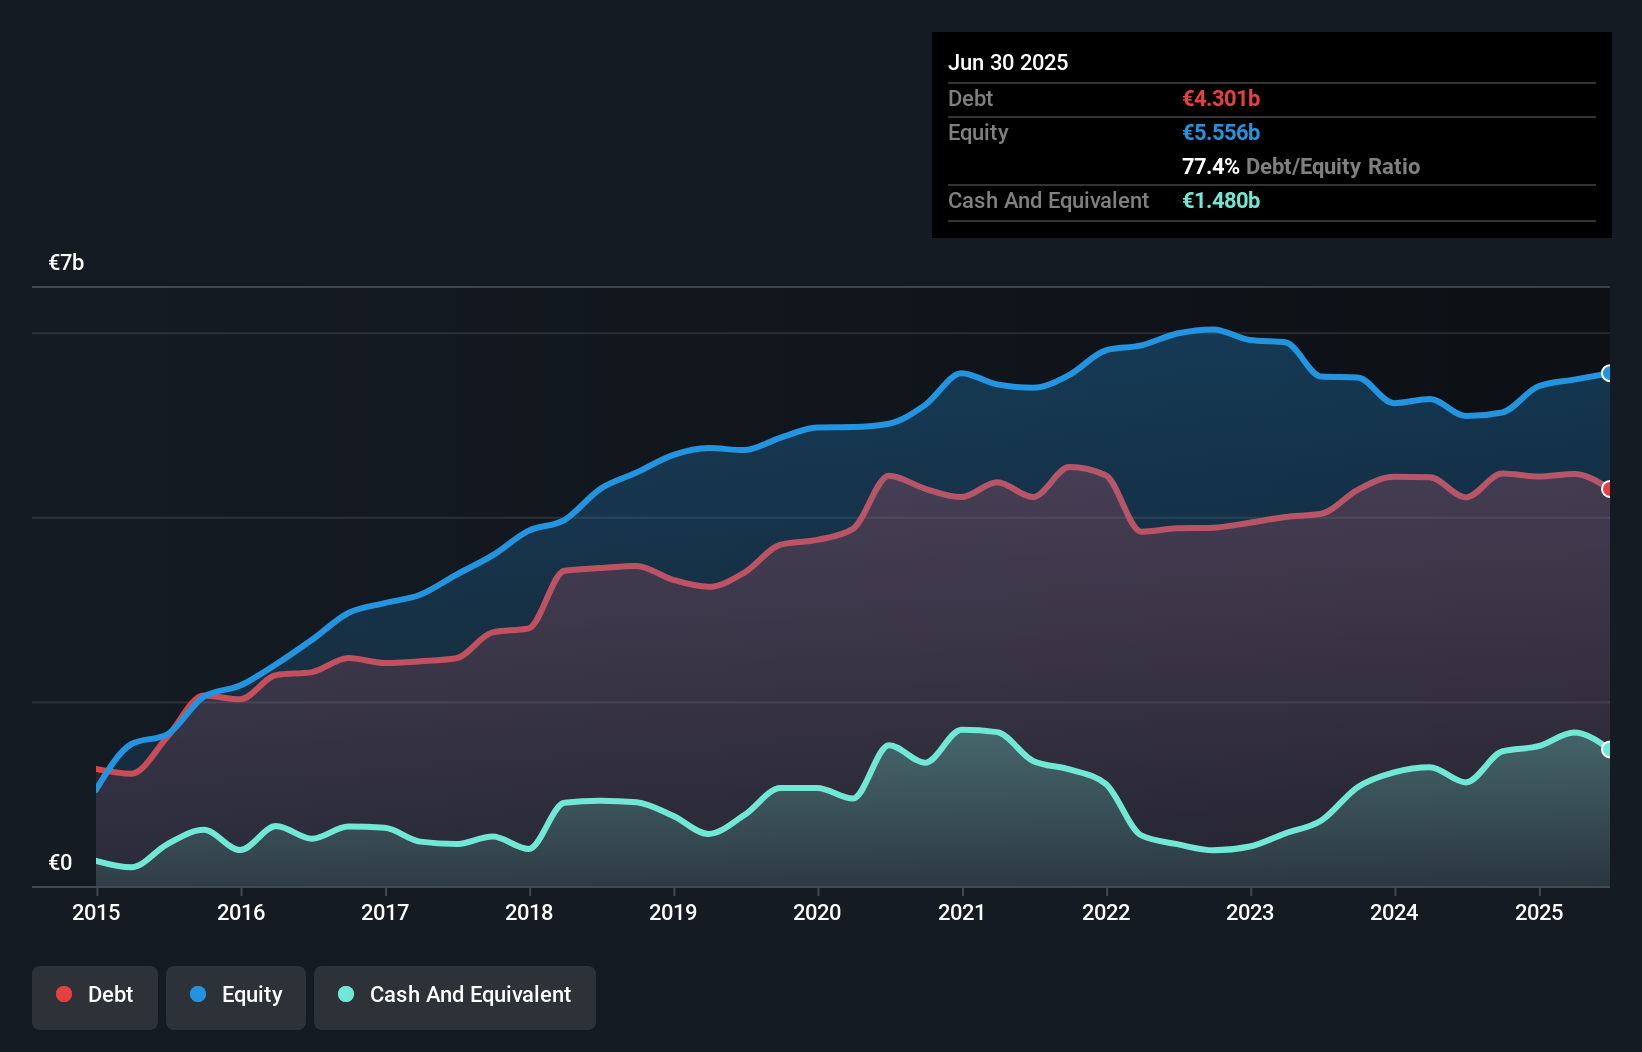The height and width of the screenshot is (1052, 1642).
Task: Toggle visibility of the Equity series
Action: pos(236,996)
